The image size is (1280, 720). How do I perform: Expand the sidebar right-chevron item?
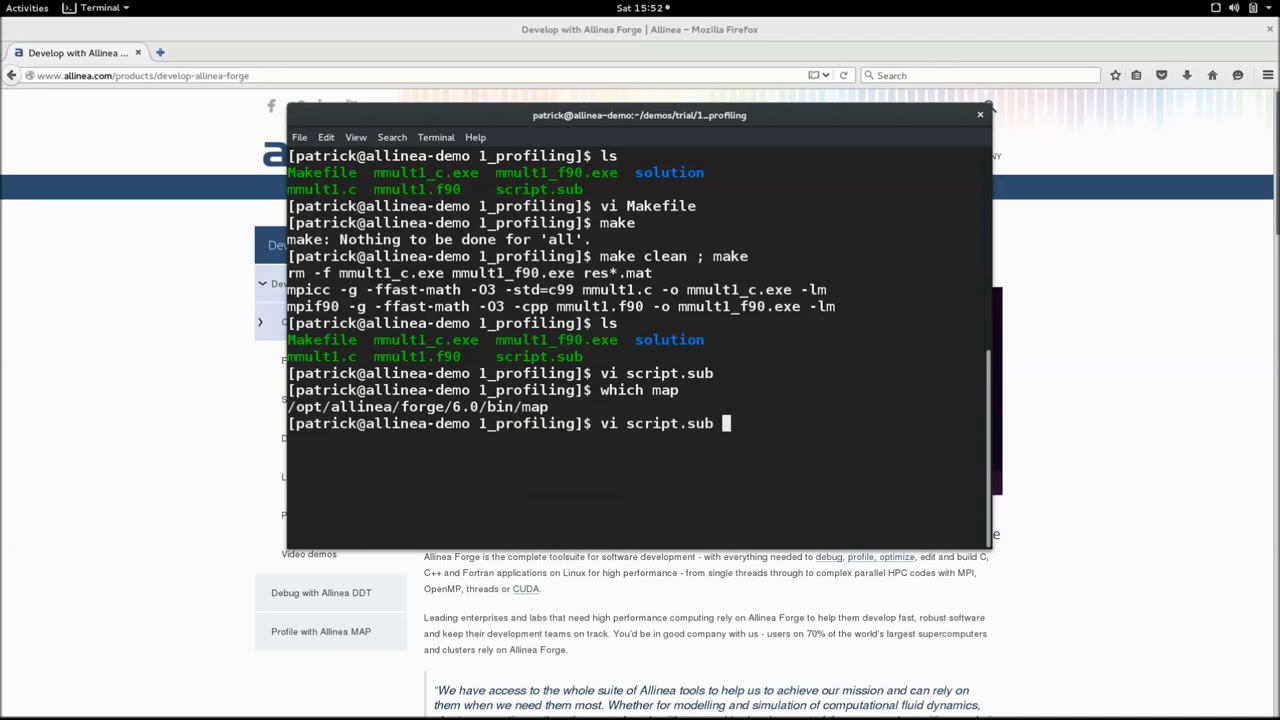(x=260, y=322)
